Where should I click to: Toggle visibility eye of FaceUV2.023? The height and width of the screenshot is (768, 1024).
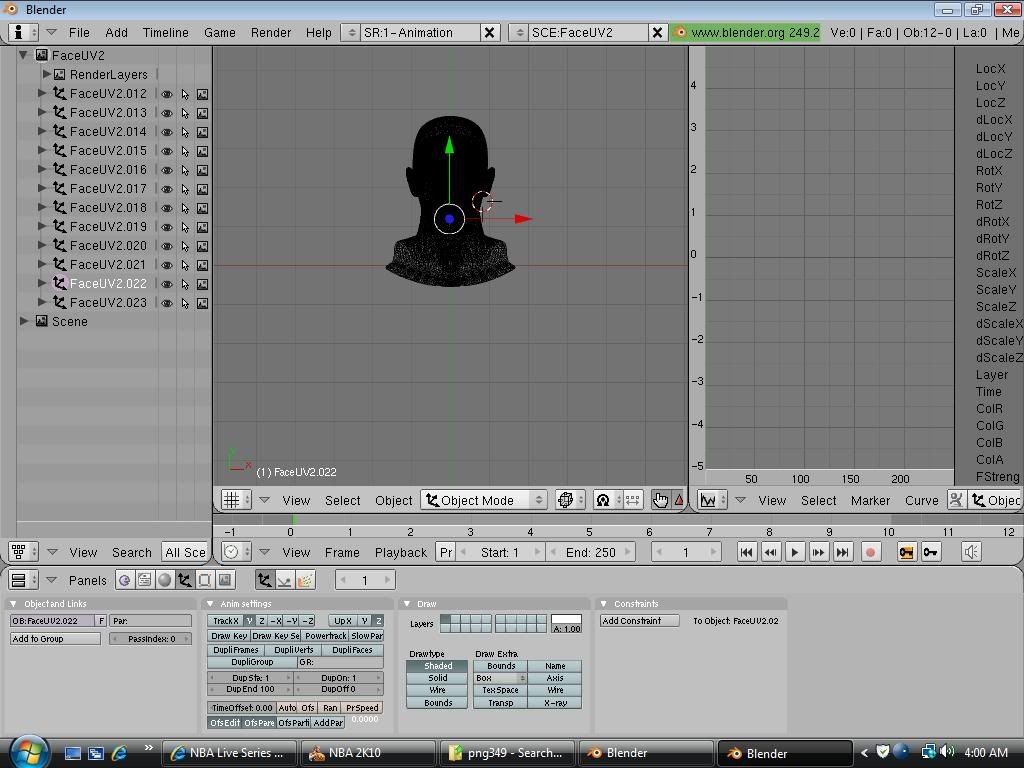(167, 303)
